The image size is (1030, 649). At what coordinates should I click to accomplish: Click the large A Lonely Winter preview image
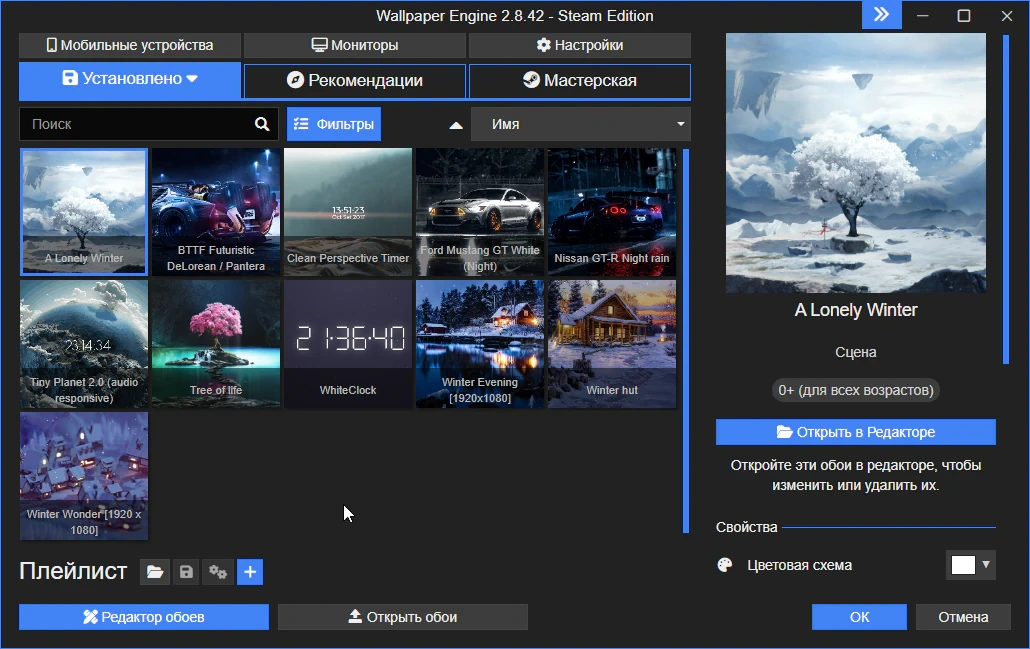click(x=856, y=163)
